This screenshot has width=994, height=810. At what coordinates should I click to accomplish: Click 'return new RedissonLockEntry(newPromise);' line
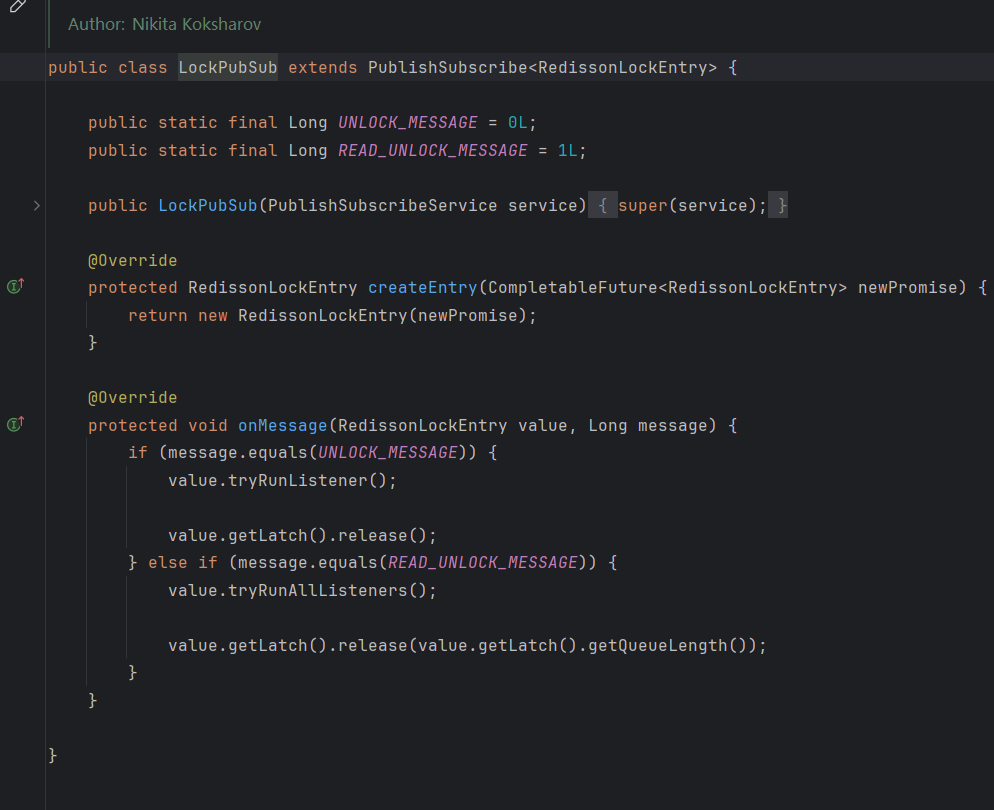tap(332, 316)
